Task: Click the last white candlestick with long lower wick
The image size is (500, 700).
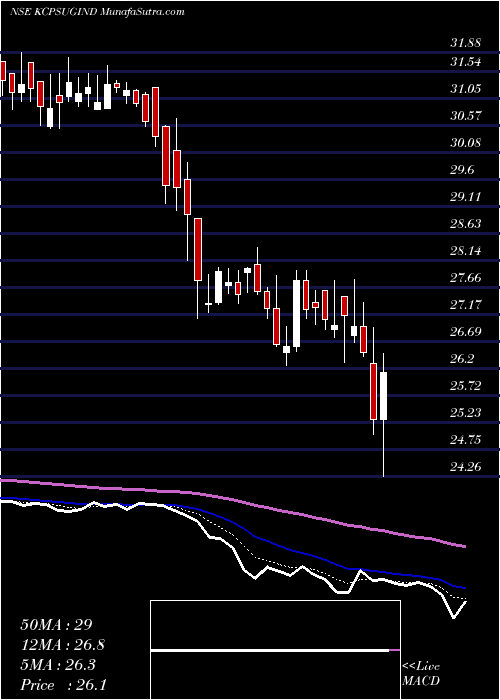Action: coord(383,396)
